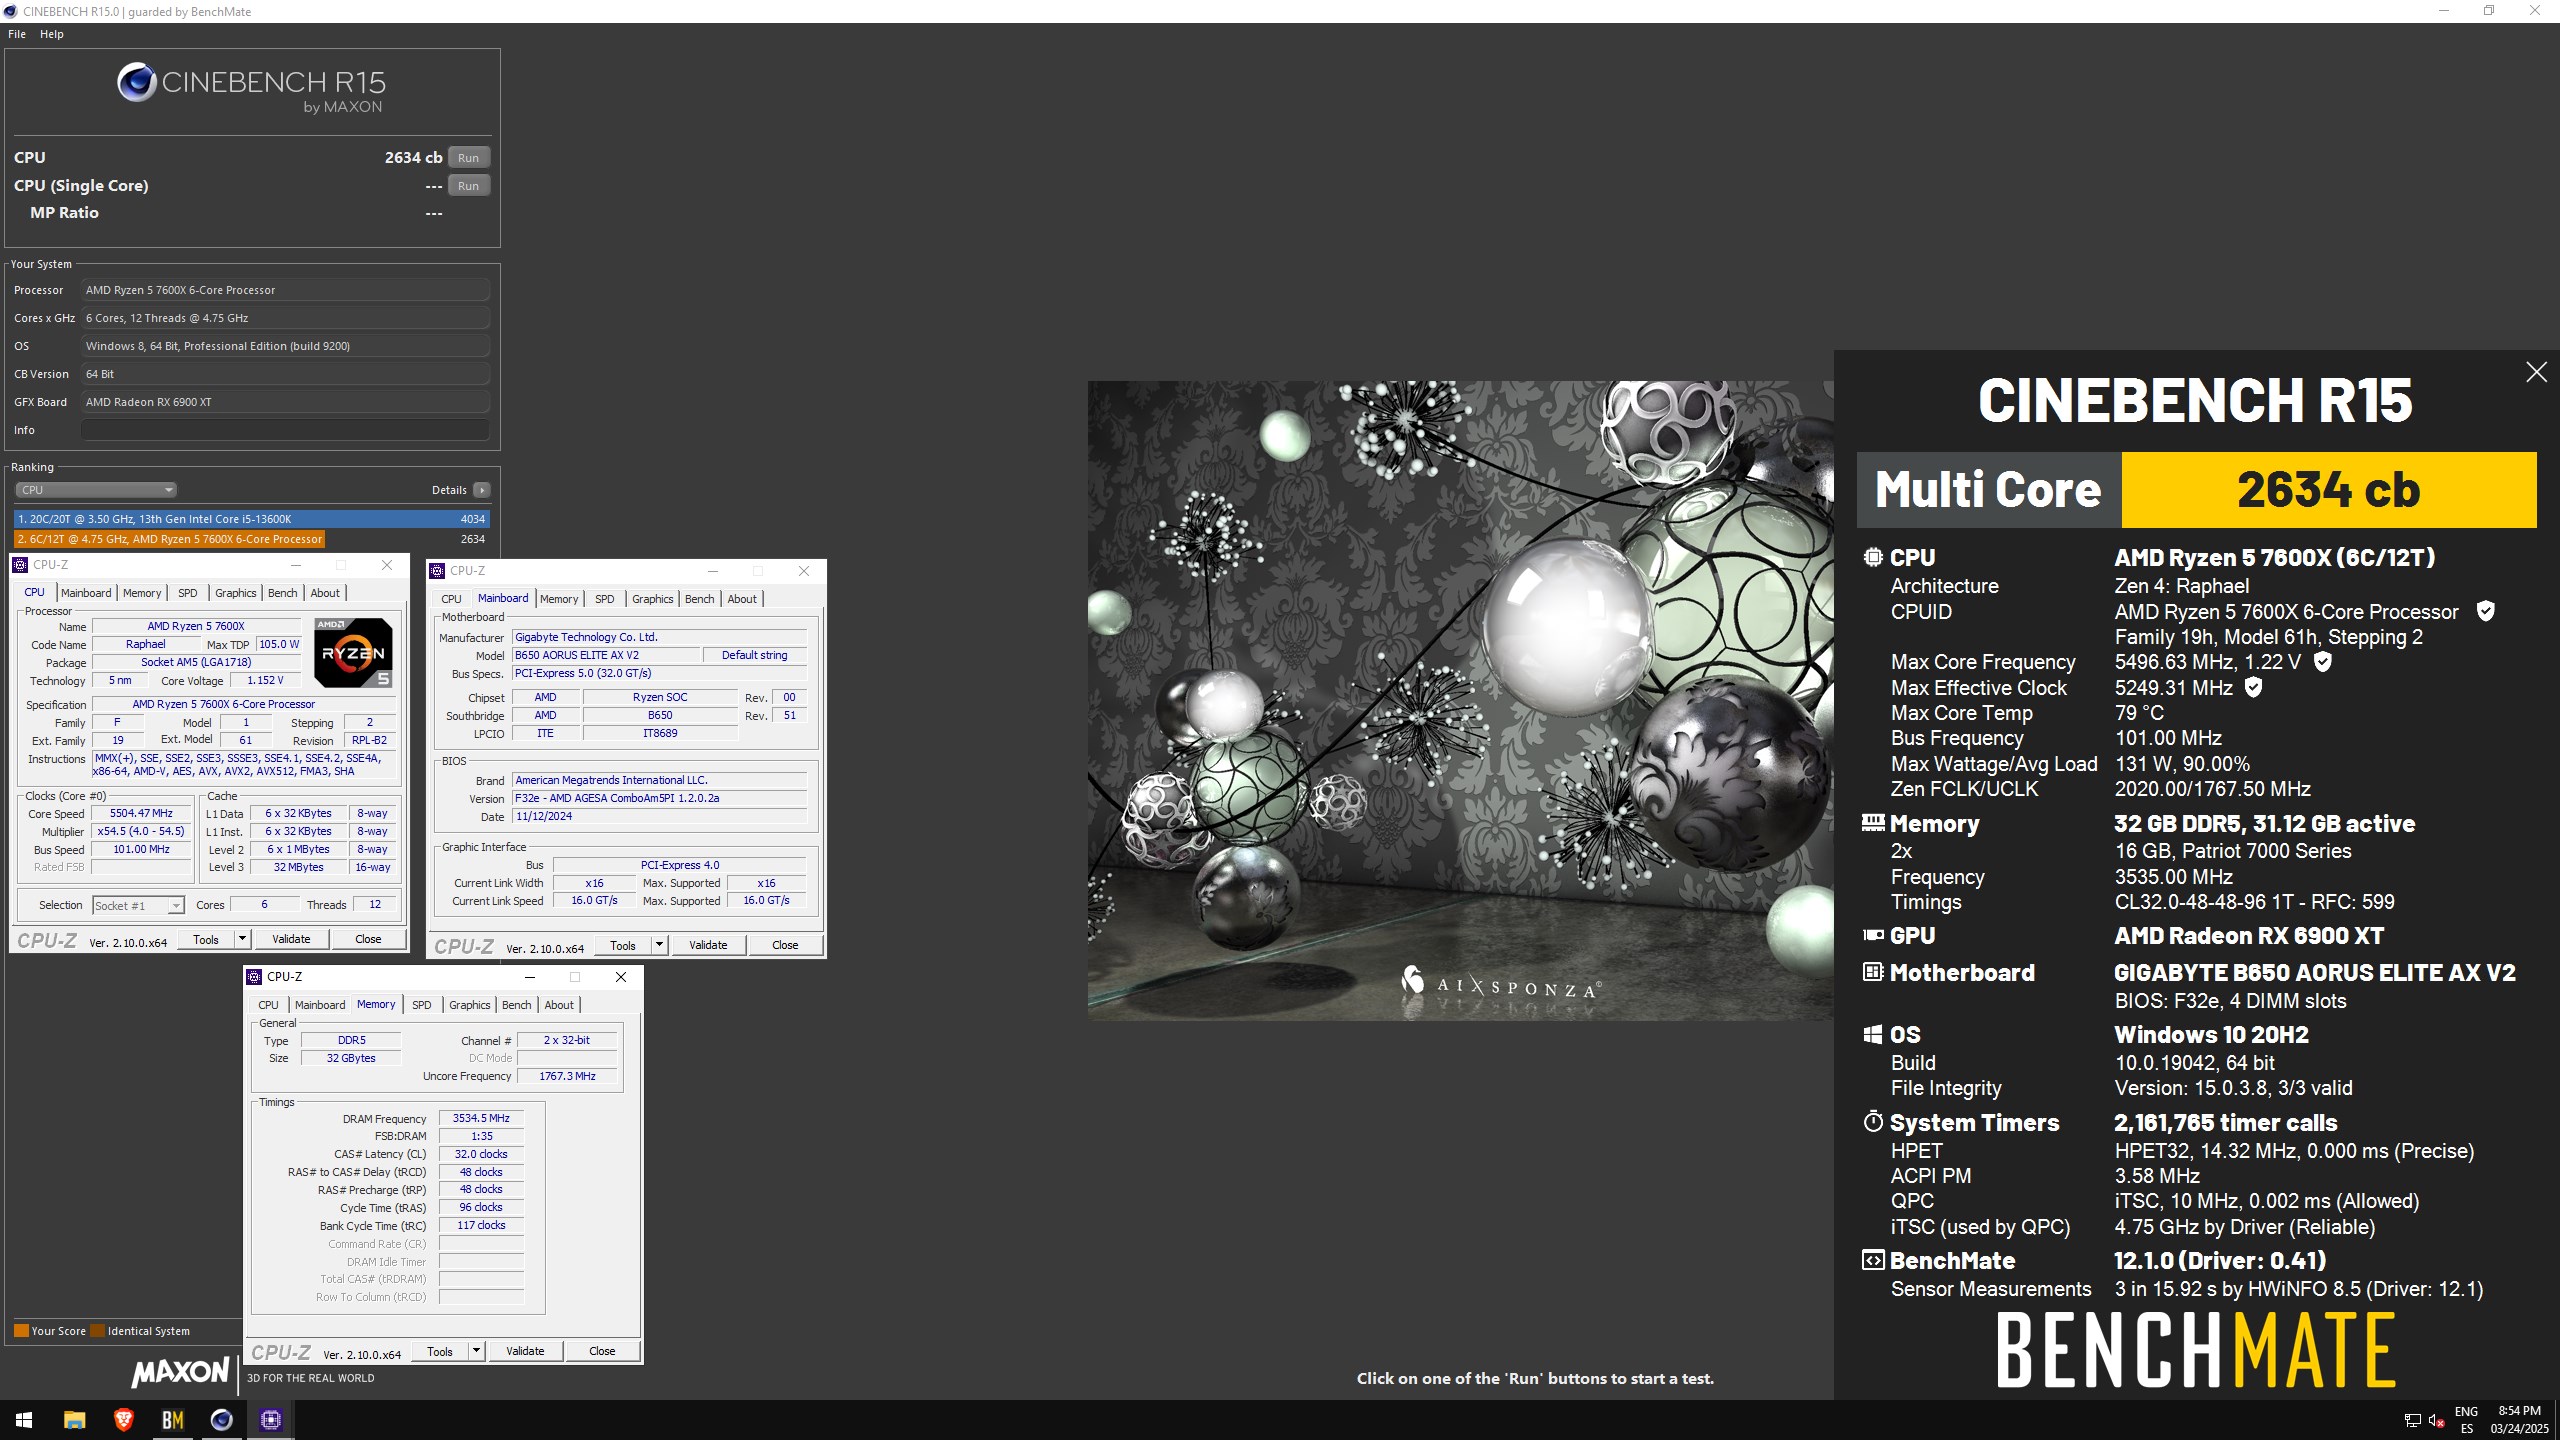This screenshot has width=2560, height=1440.
Task: Click the Processor field AMD Ryzen 5 7600X
Action: pos(285,290)
